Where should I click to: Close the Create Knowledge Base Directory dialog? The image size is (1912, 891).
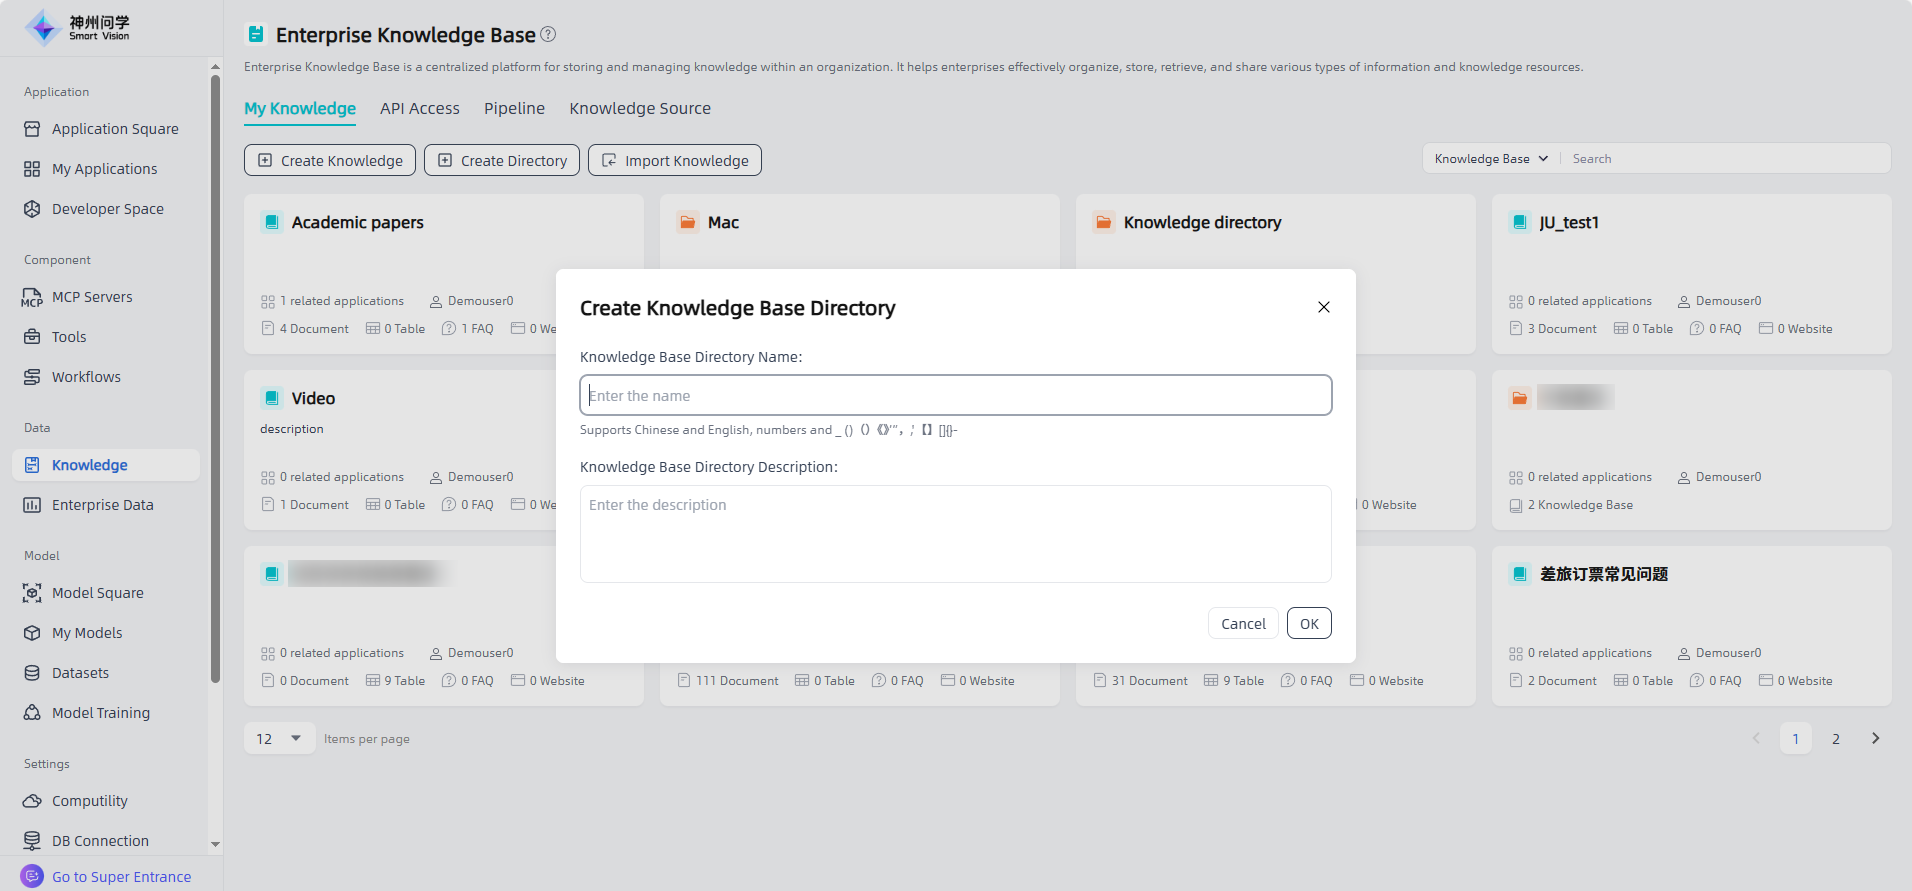tap(1323, 307)
